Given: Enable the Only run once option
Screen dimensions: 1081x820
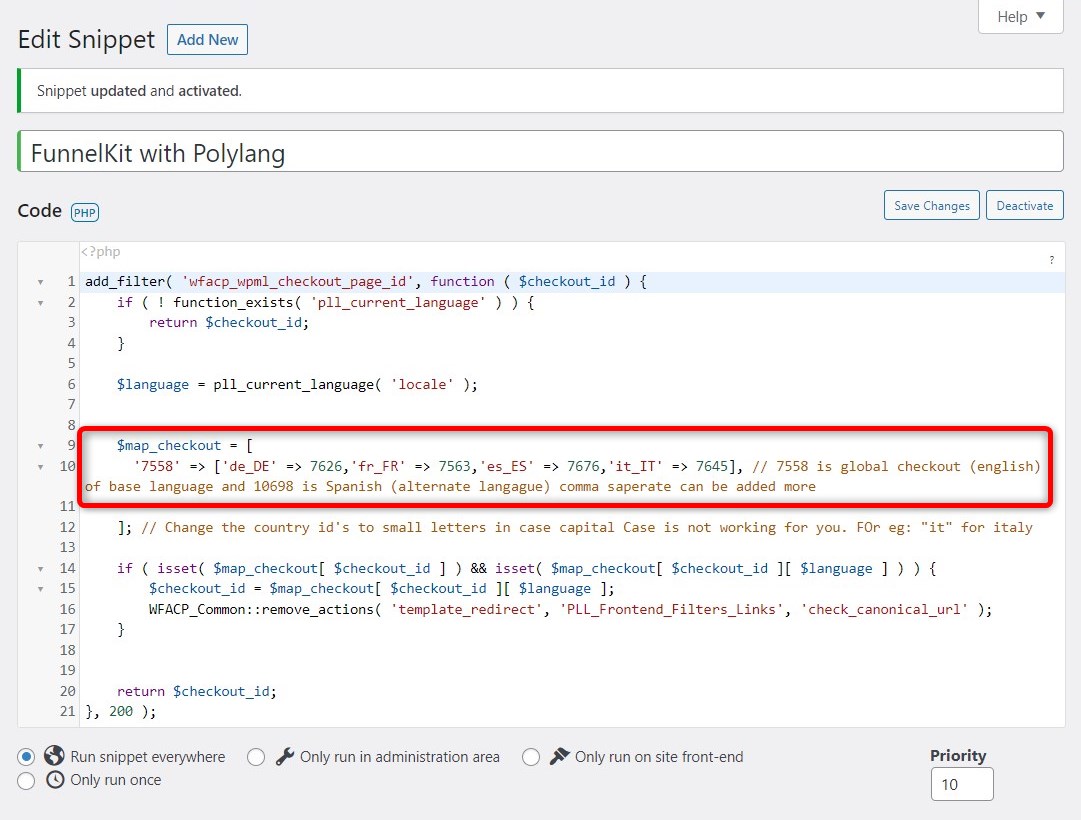Looking at the screenshot, I should (x=27, y=781).
